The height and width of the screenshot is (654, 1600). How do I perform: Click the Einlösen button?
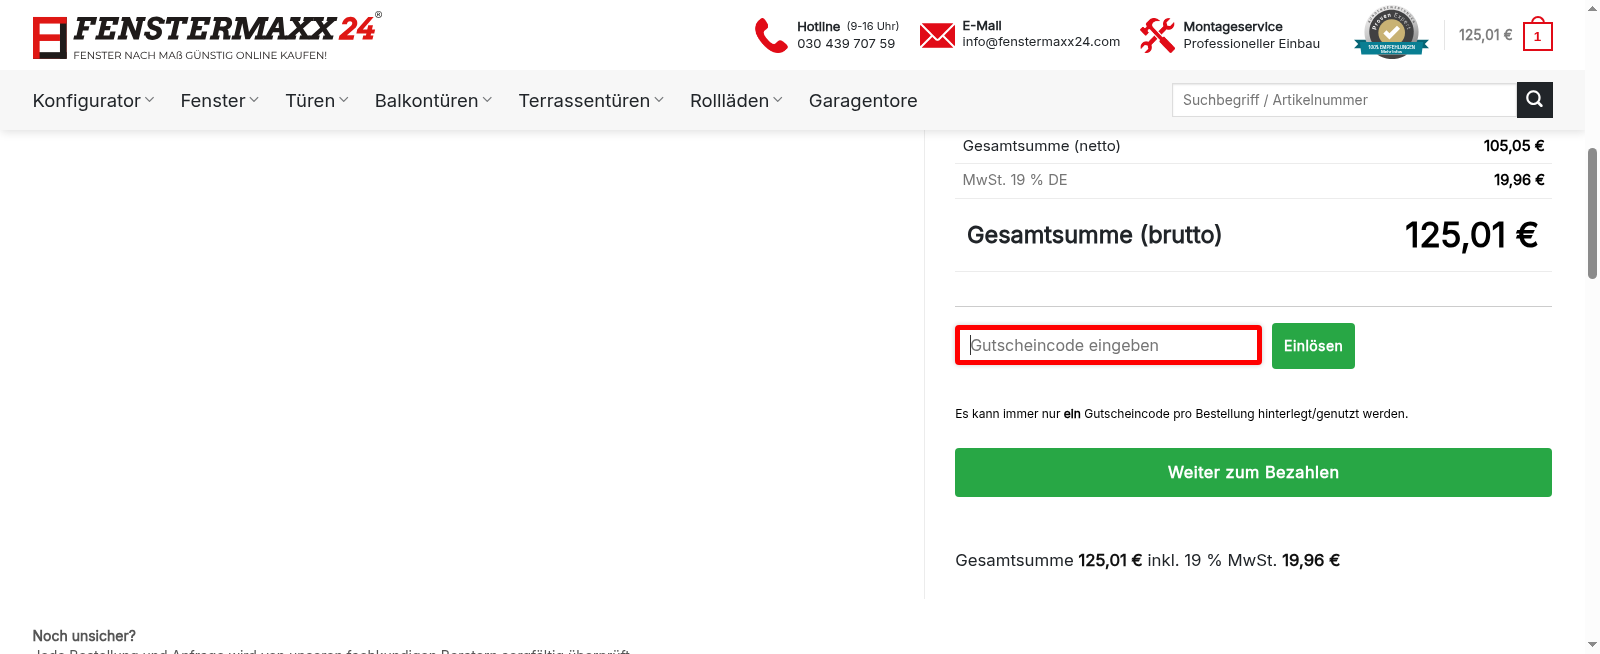pos(1313,346)
